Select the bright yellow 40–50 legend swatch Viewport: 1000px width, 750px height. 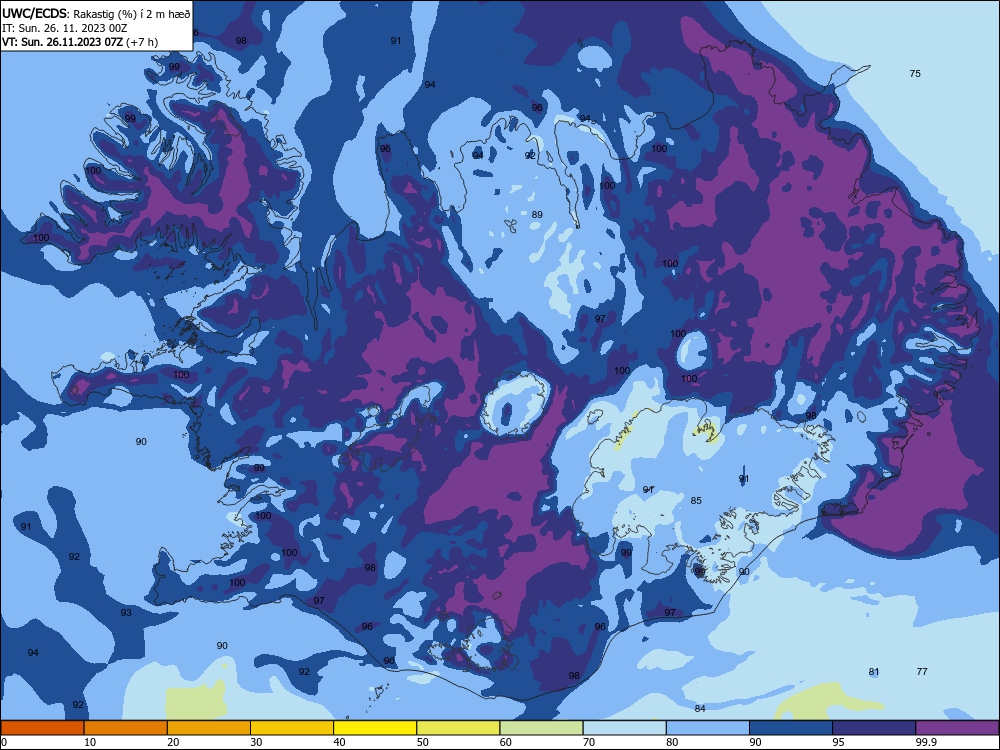pos(375,728)
